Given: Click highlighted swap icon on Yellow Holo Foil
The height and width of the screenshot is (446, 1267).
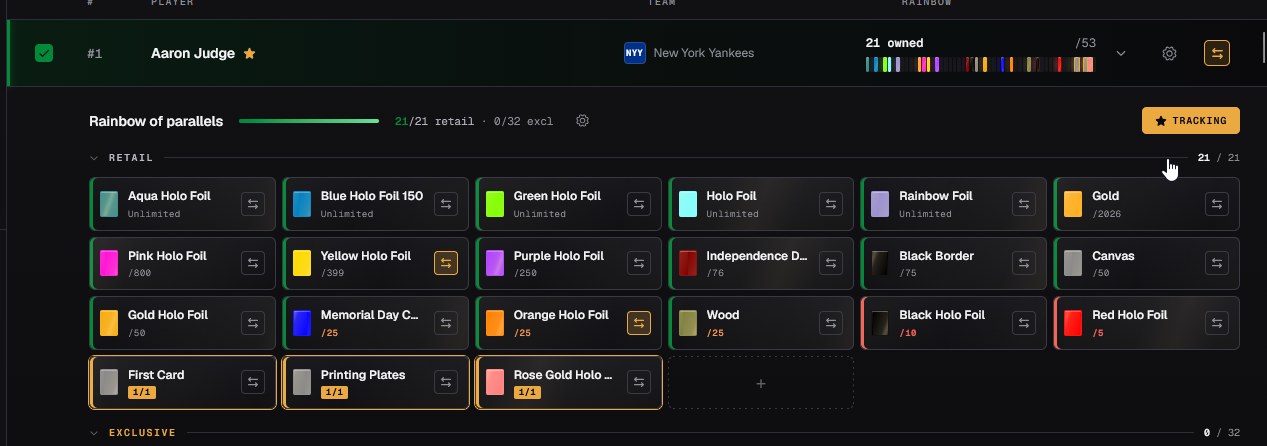Looking at the screenshot, I should [x=446, y=263].
